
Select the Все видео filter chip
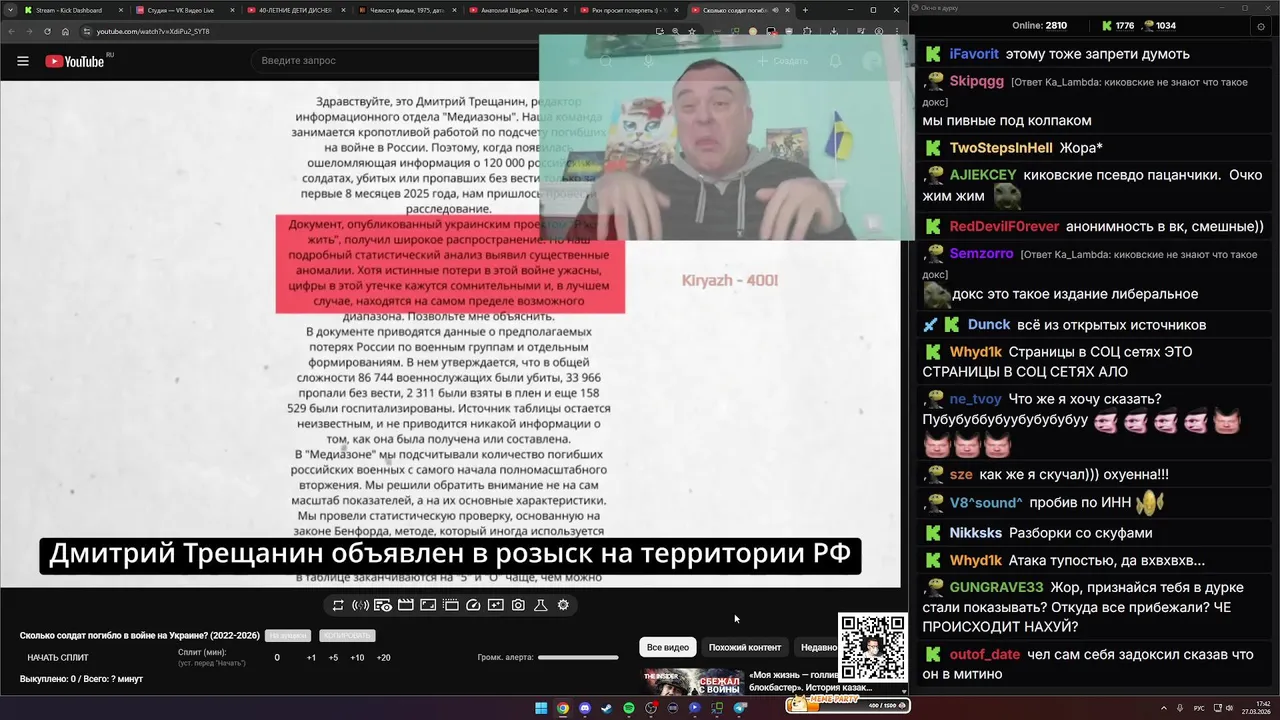(x=668, y=647)
